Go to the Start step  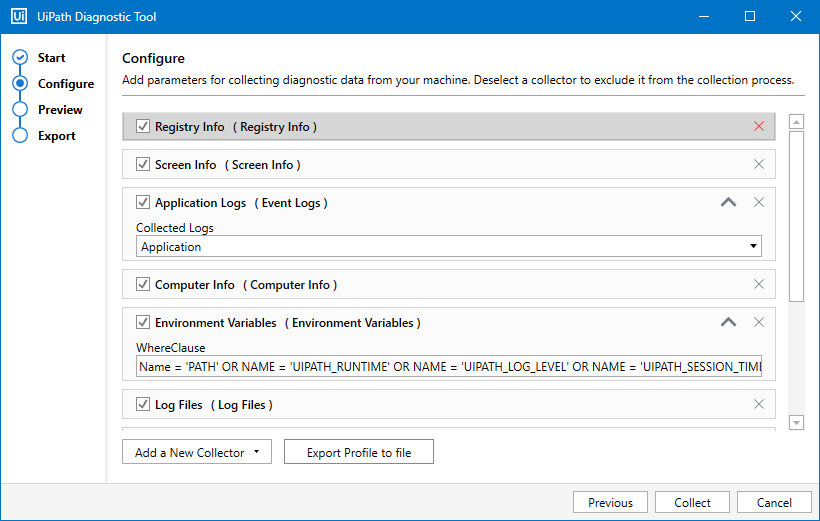51,58
